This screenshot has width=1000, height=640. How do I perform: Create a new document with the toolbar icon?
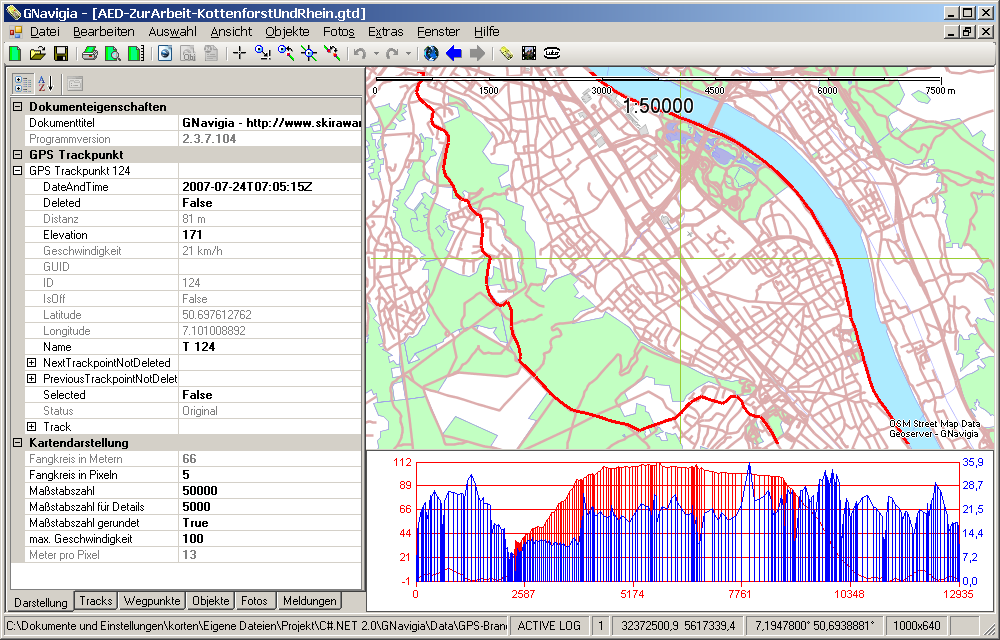(x=15, y=54)
